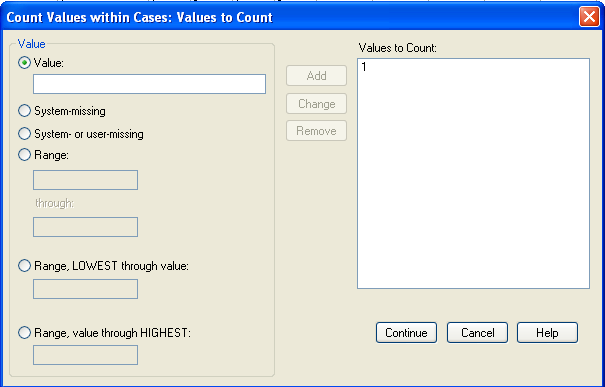Select the entry 1 in Values to Count
This screenshot has width=605, height=387.
[x=364, y=67]
